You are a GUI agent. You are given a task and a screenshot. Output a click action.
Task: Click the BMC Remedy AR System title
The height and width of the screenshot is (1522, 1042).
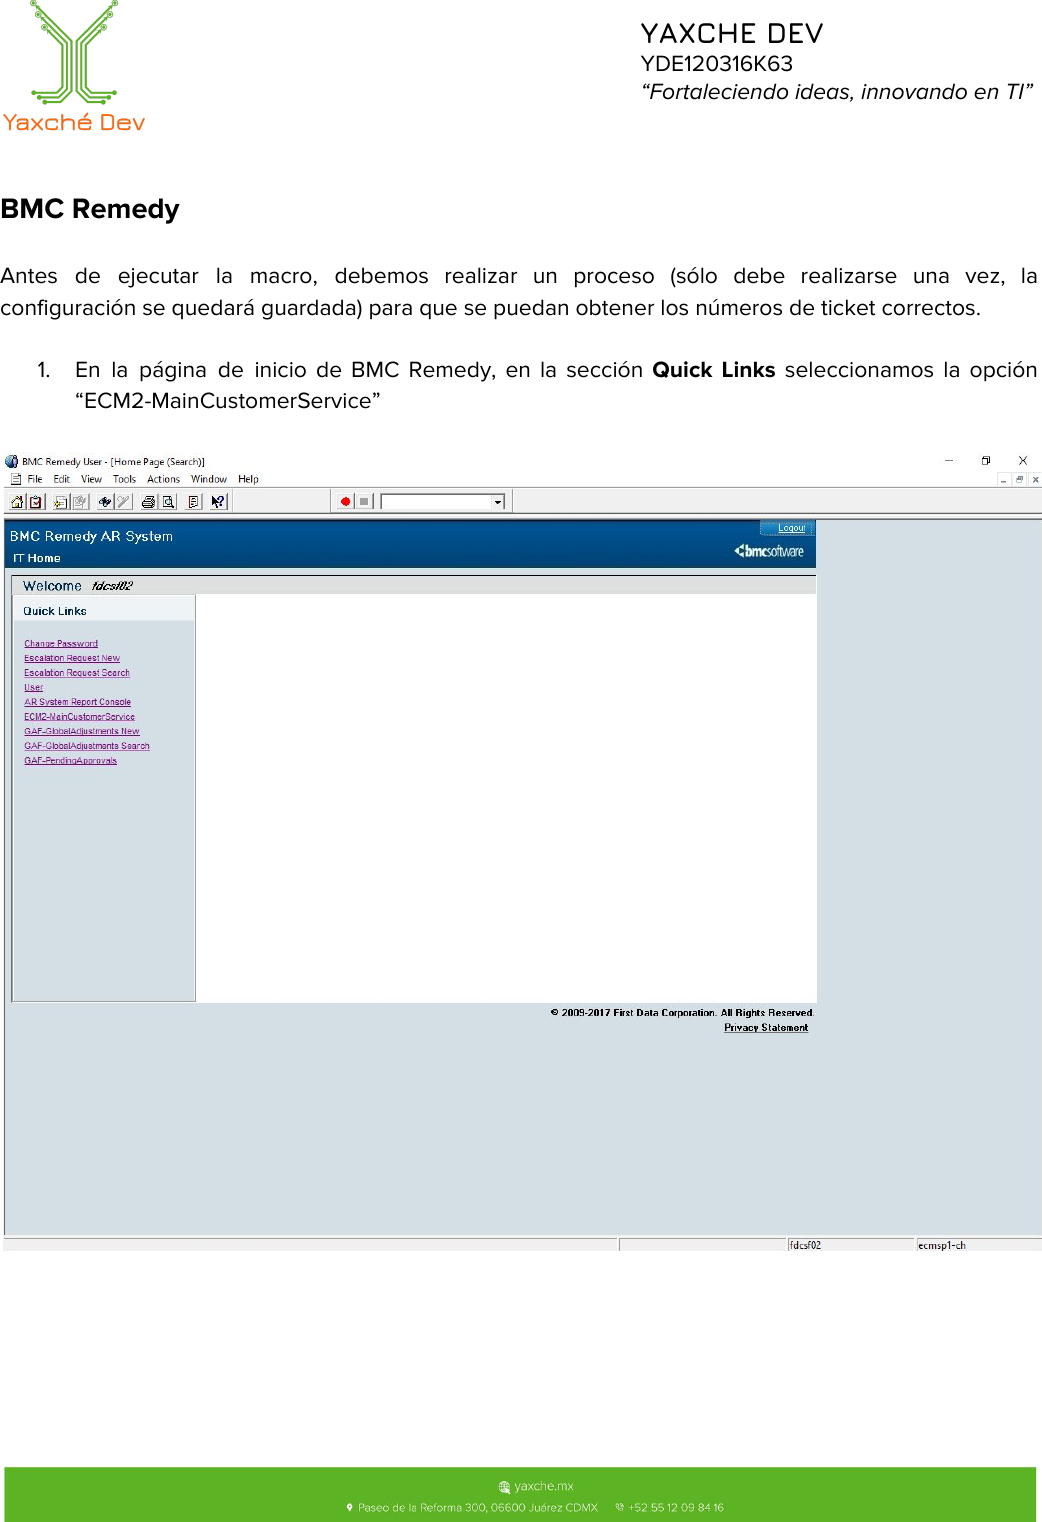coord(91,536)
